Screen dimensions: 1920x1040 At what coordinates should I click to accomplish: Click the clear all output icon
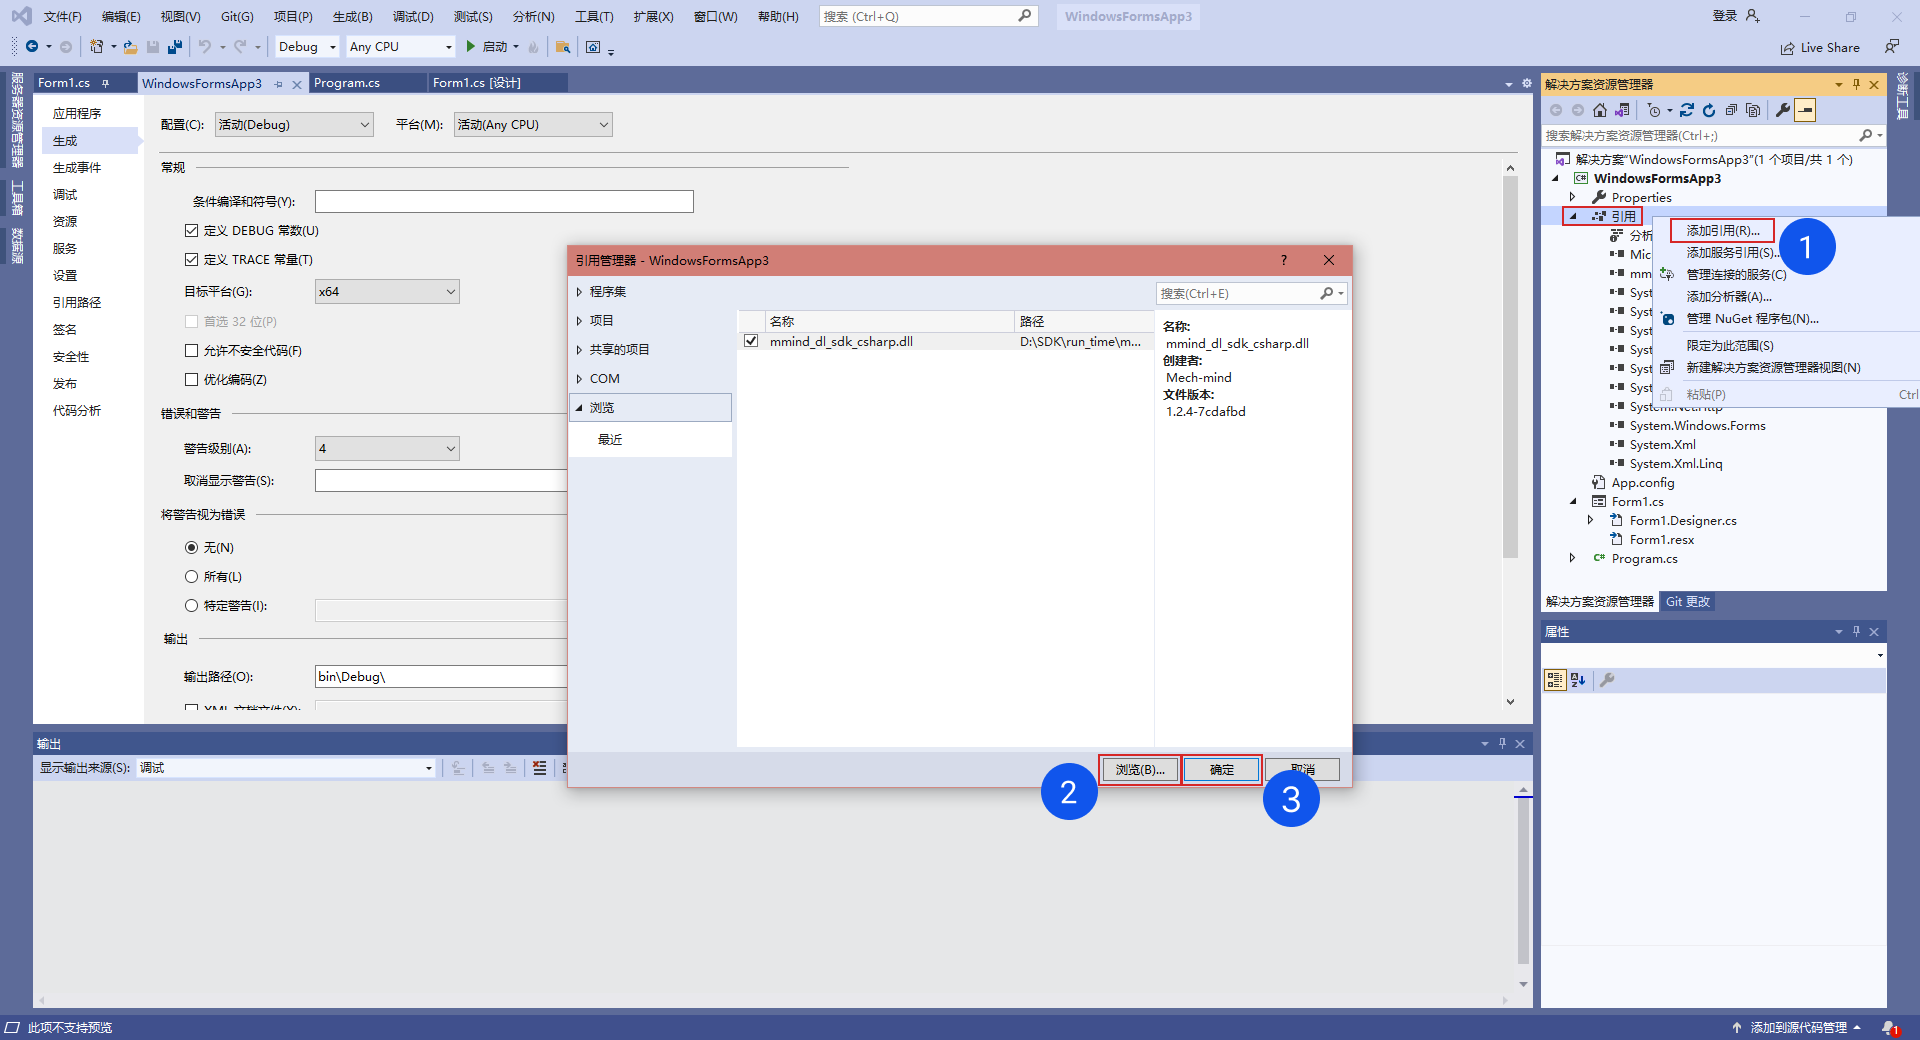(x=540, y=768)
